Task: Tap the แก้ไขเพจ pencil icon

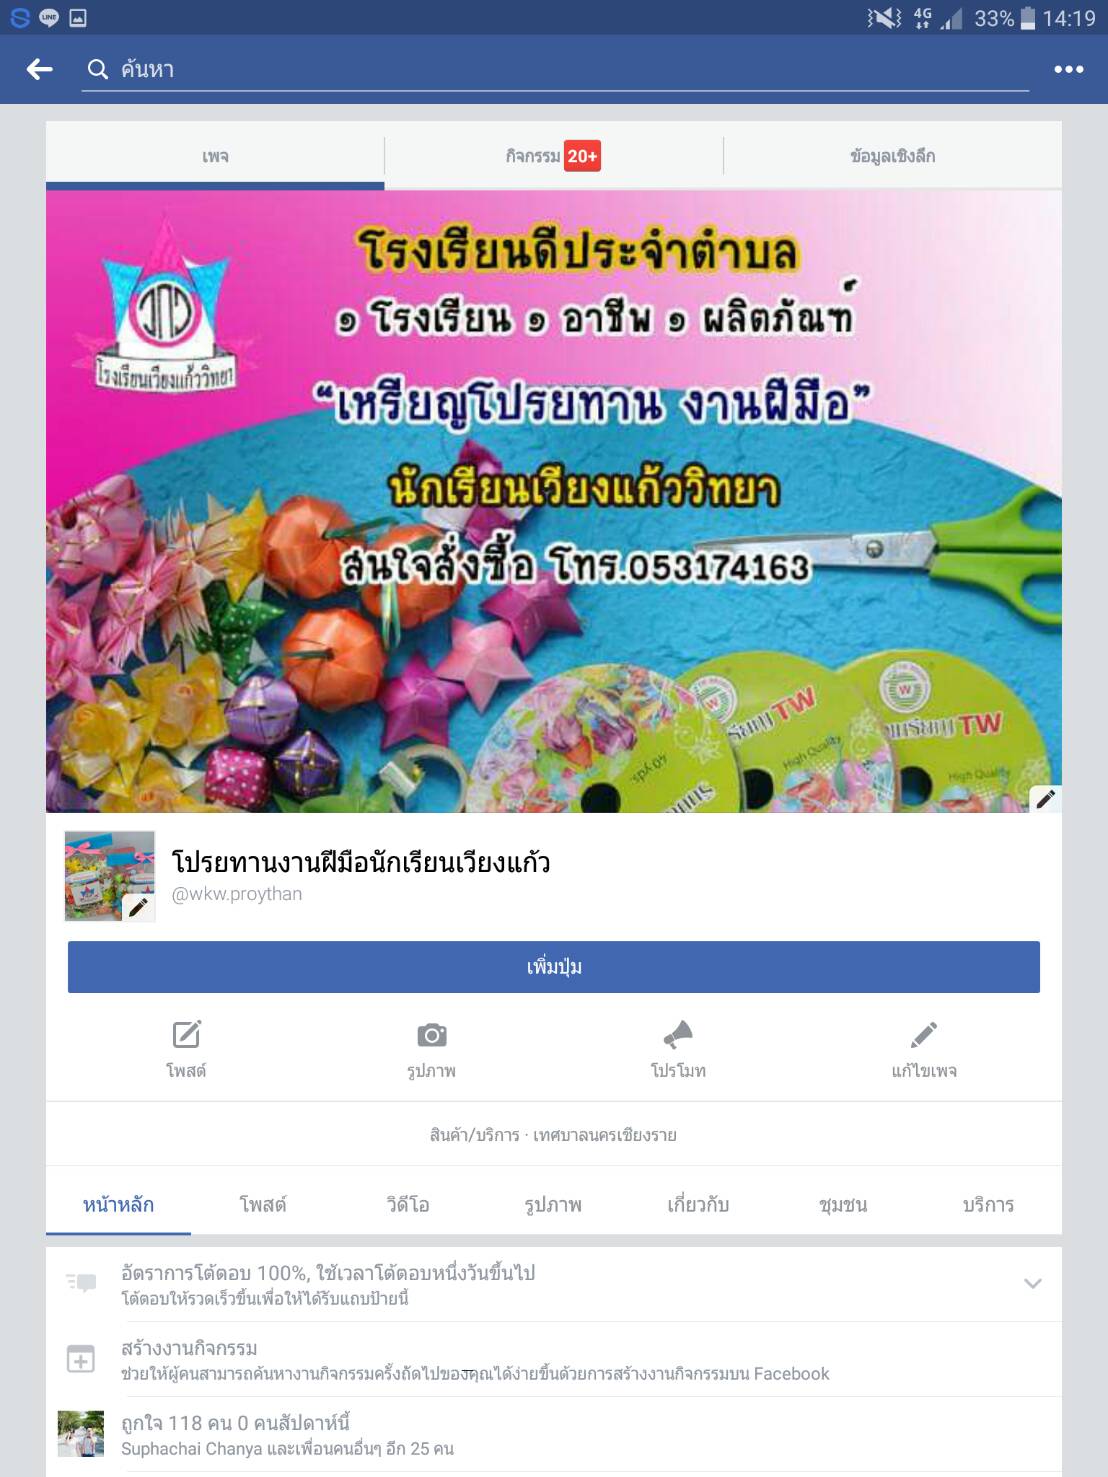Action: point(924,1035)
